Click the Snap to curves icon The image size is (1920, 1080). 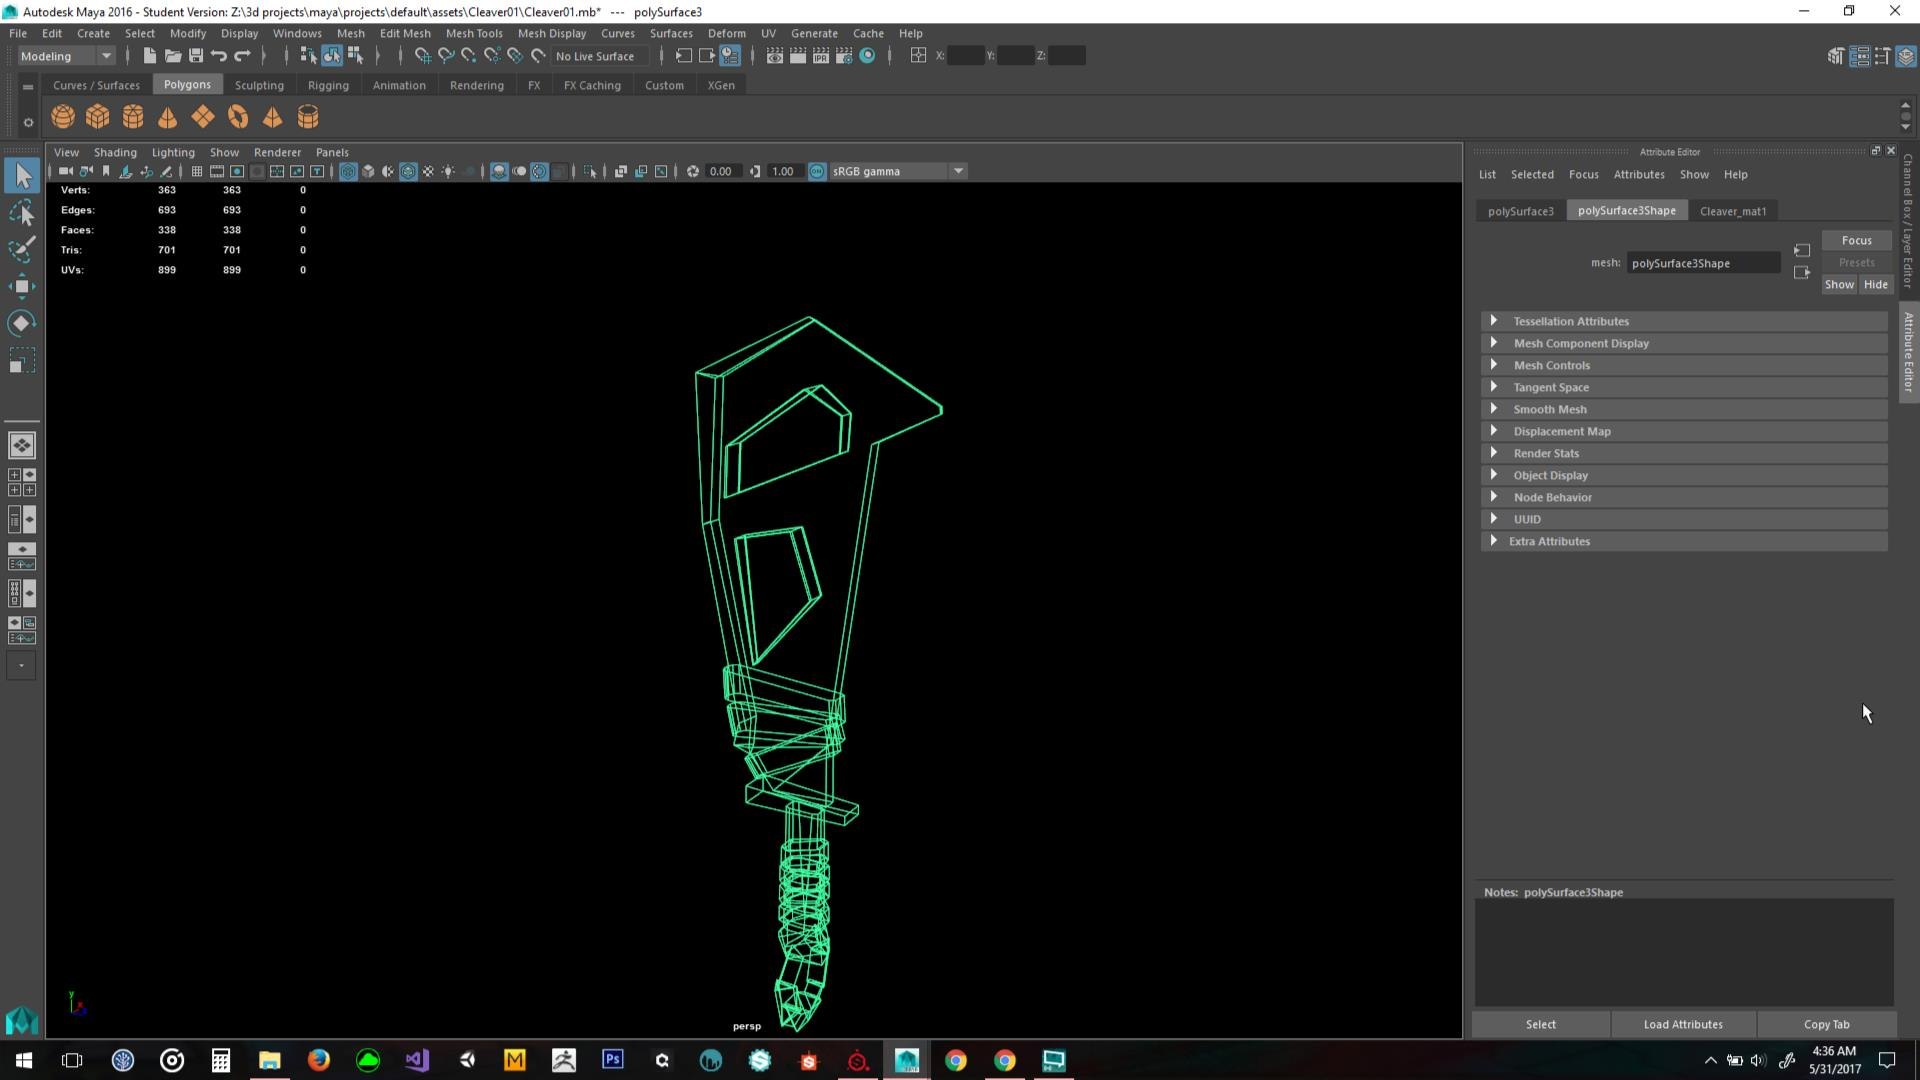pos(446,56)
